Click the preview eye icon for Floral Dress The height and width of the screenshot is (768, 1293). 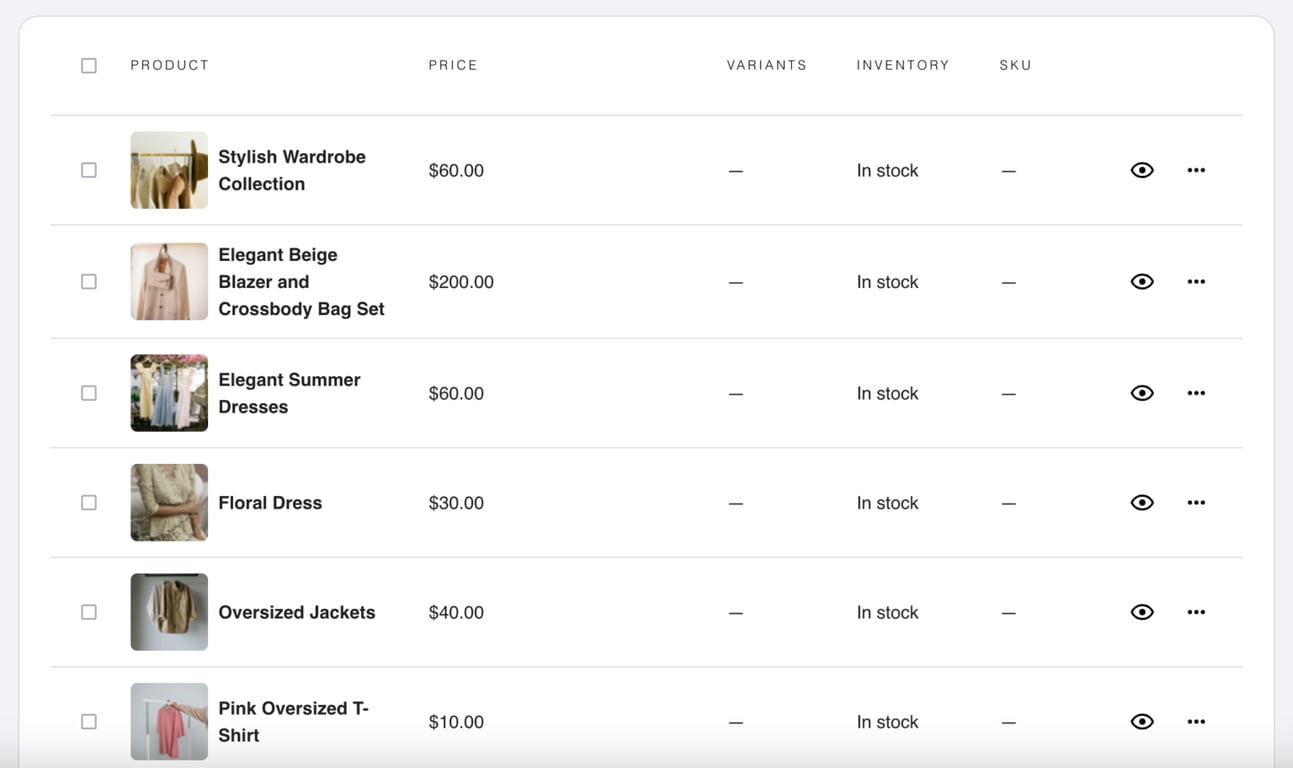click(x=1142, y=502)
